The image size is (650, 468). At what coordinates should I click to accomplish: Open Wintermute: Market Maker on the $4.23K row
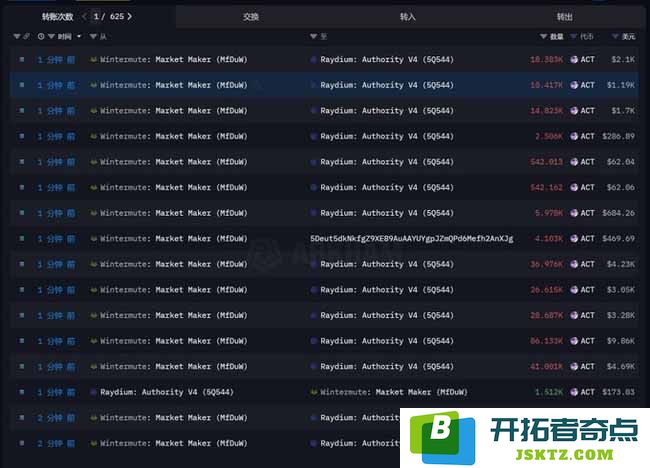tap(174, 264)
